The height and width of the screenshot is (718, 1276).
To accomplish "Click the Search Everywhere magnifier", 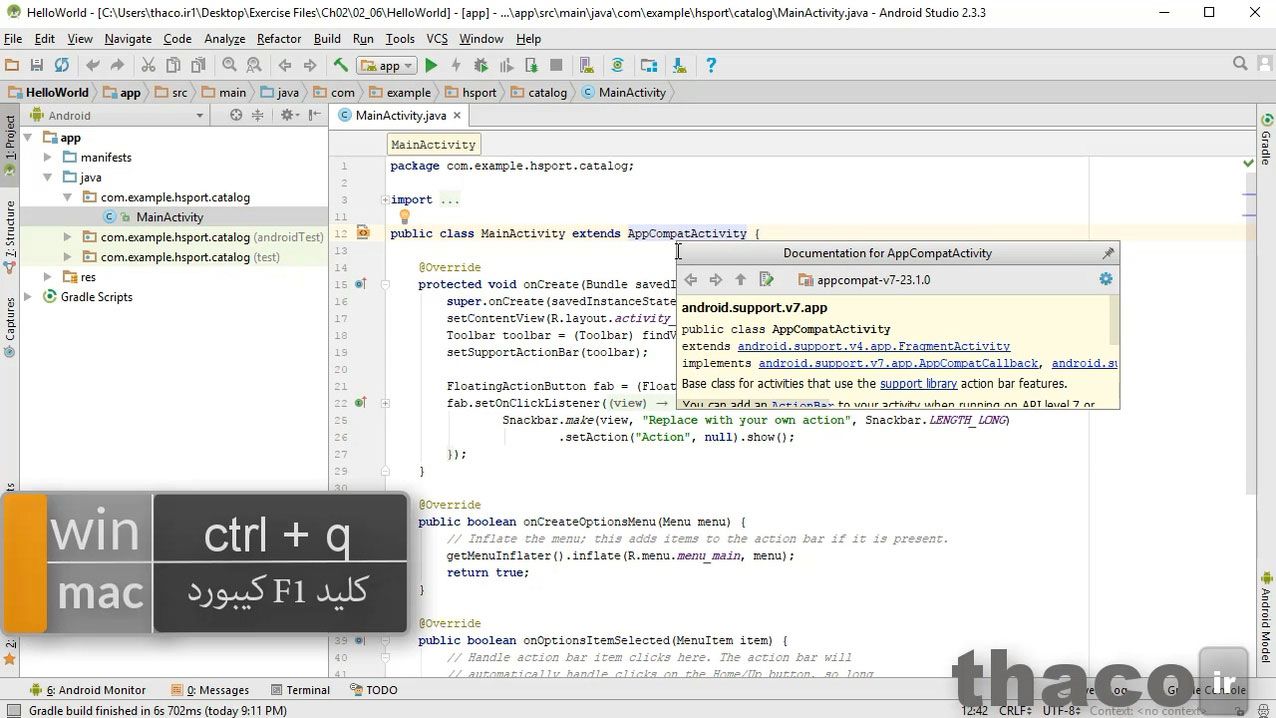I will pyautogui.click(x=1240, y=64).
